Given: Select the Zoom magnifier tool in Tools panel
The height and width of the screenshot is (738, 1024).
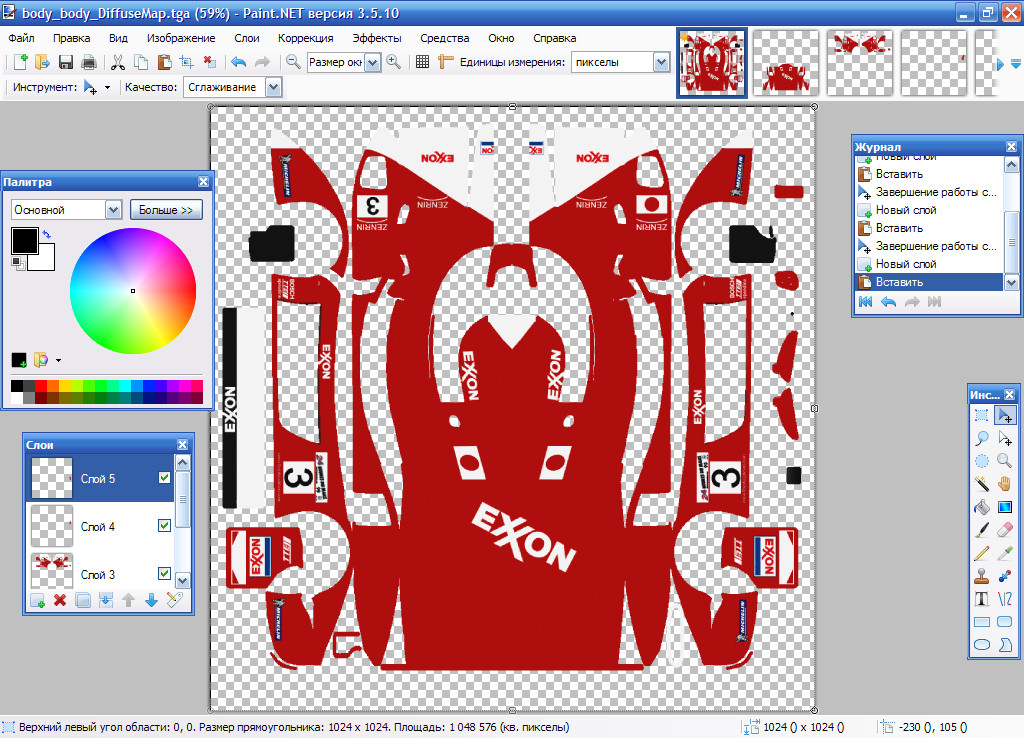Looking at the screenshot, I should tap(1004, 461).
